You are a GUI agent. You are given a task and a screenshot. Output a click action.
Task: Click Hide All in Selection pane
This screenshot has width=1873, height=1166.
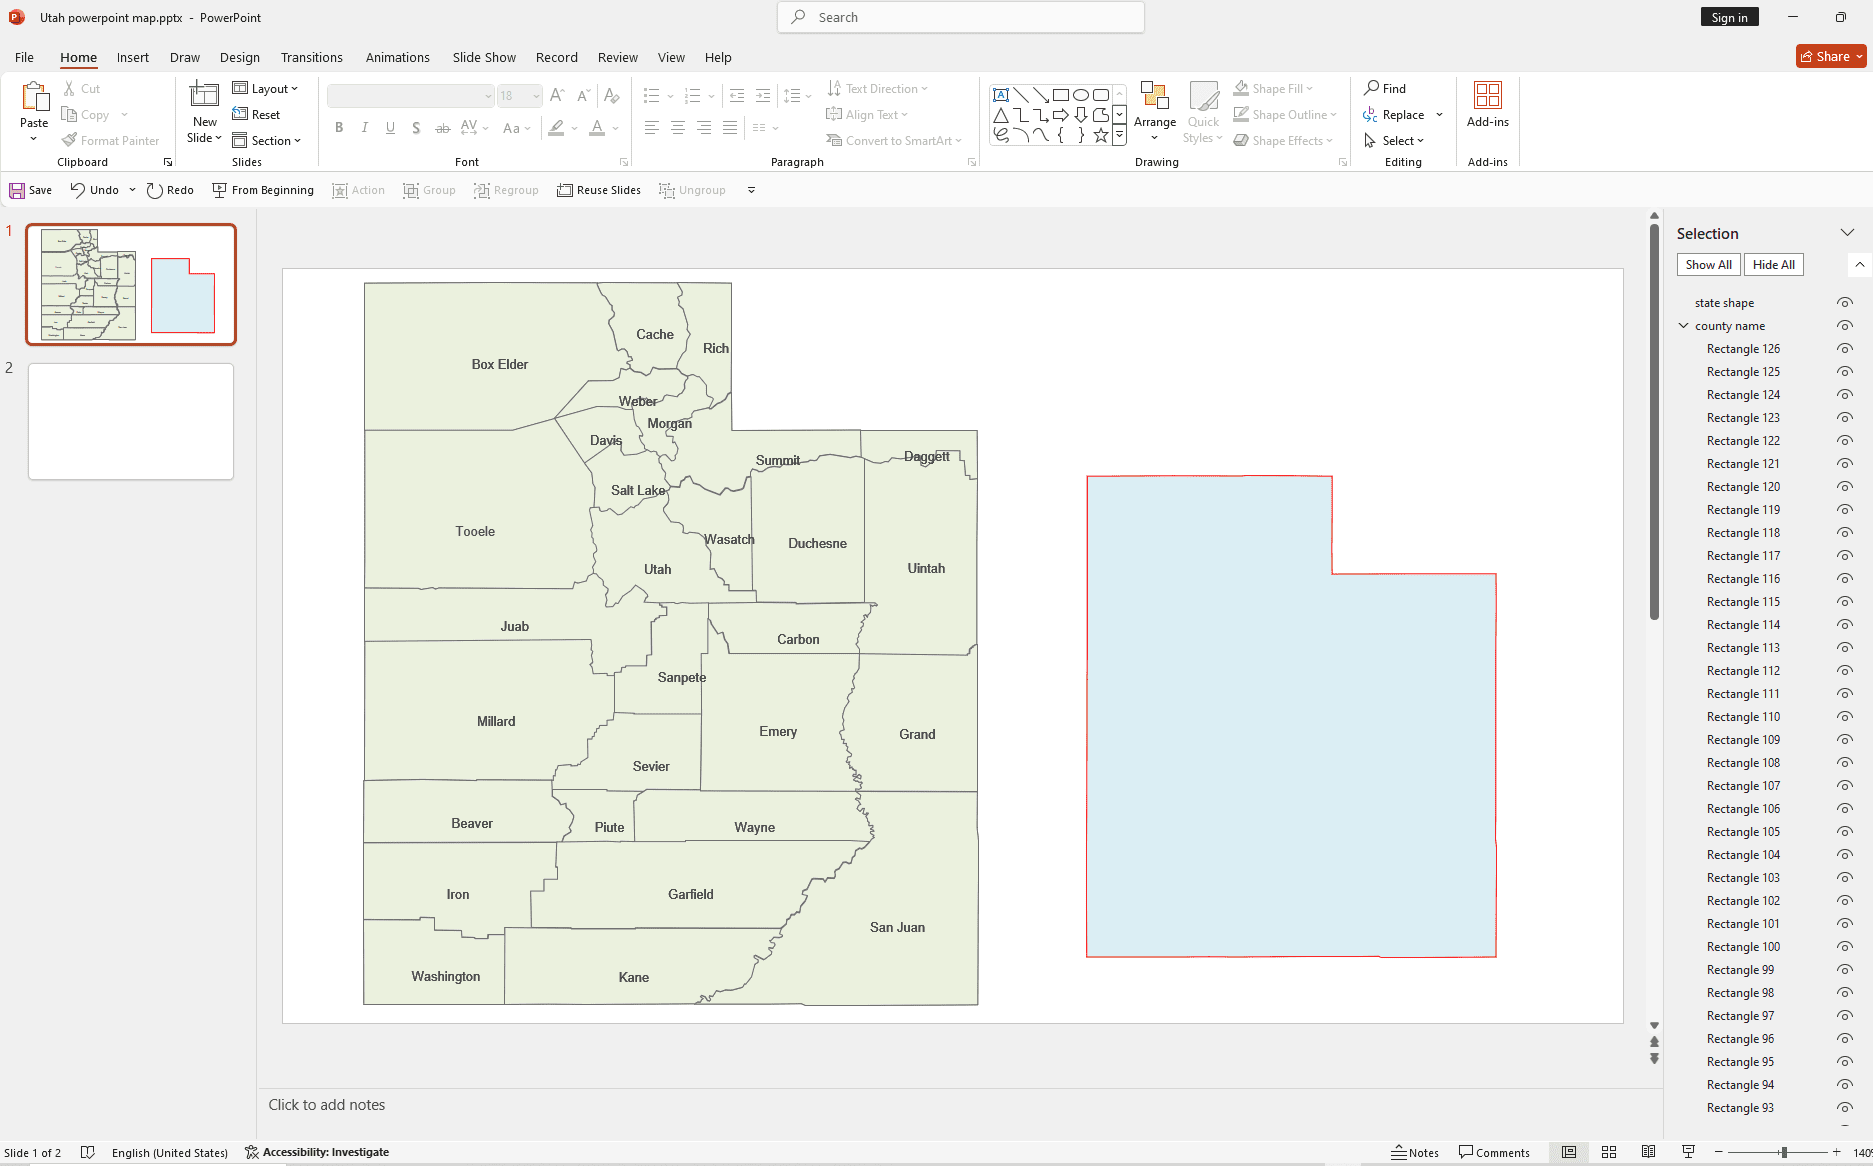[x=1774, y=265]
